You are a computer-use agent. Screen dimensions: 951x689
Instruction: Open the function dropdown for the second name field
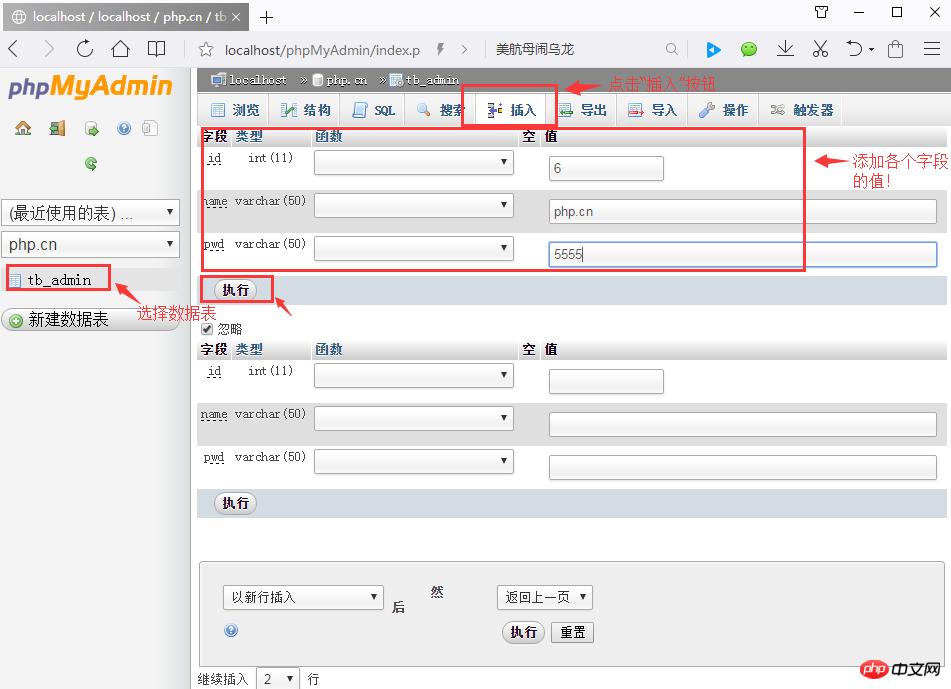pos(414,418)
